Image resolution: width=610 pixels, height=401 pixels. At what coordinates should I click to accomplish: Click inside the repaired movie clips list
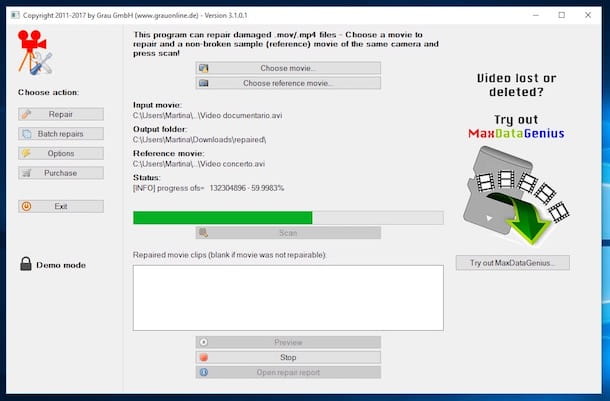pos(288,298)
